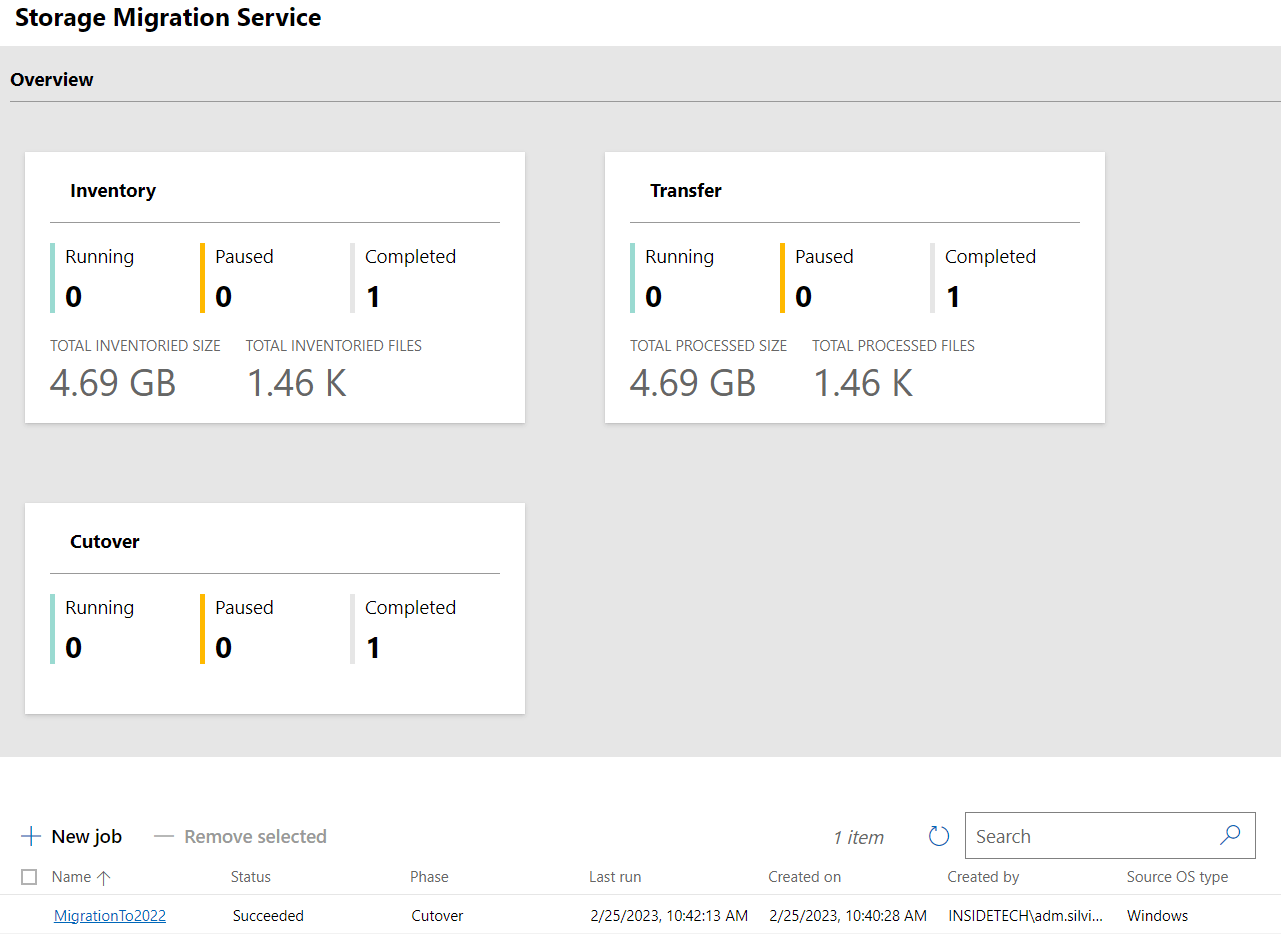This screenshot has width=1281, height=950.
Task: Click the Created on column header
Action: point(805,877)
